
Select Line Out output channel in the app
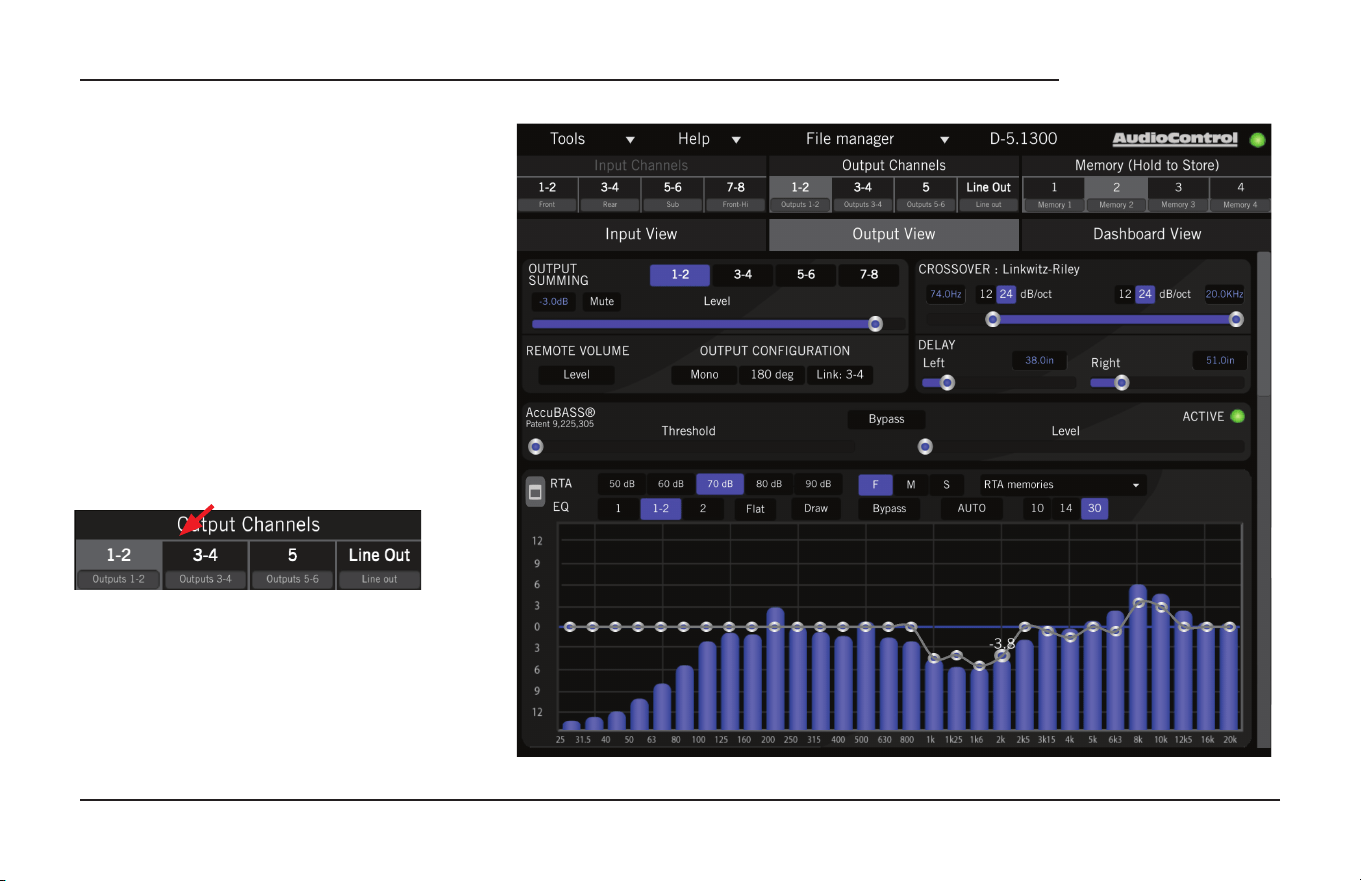(x=988, y=194)
